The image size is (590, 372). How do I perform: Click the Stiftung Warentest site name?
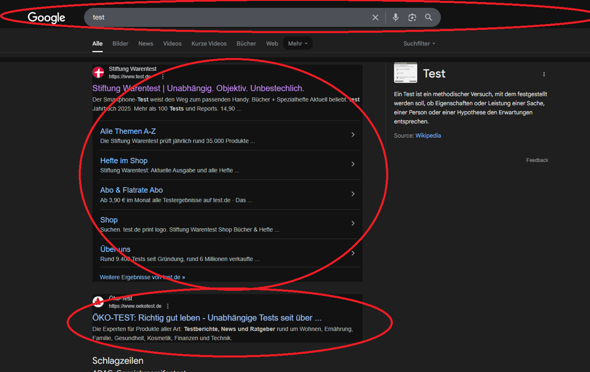pos(132,69)
